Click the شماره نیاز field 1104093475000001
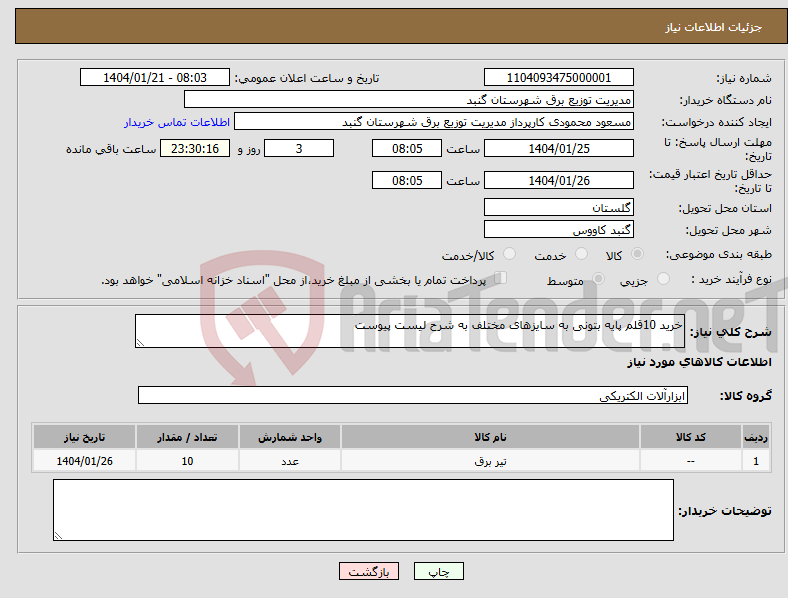 (x=559, y=77)
